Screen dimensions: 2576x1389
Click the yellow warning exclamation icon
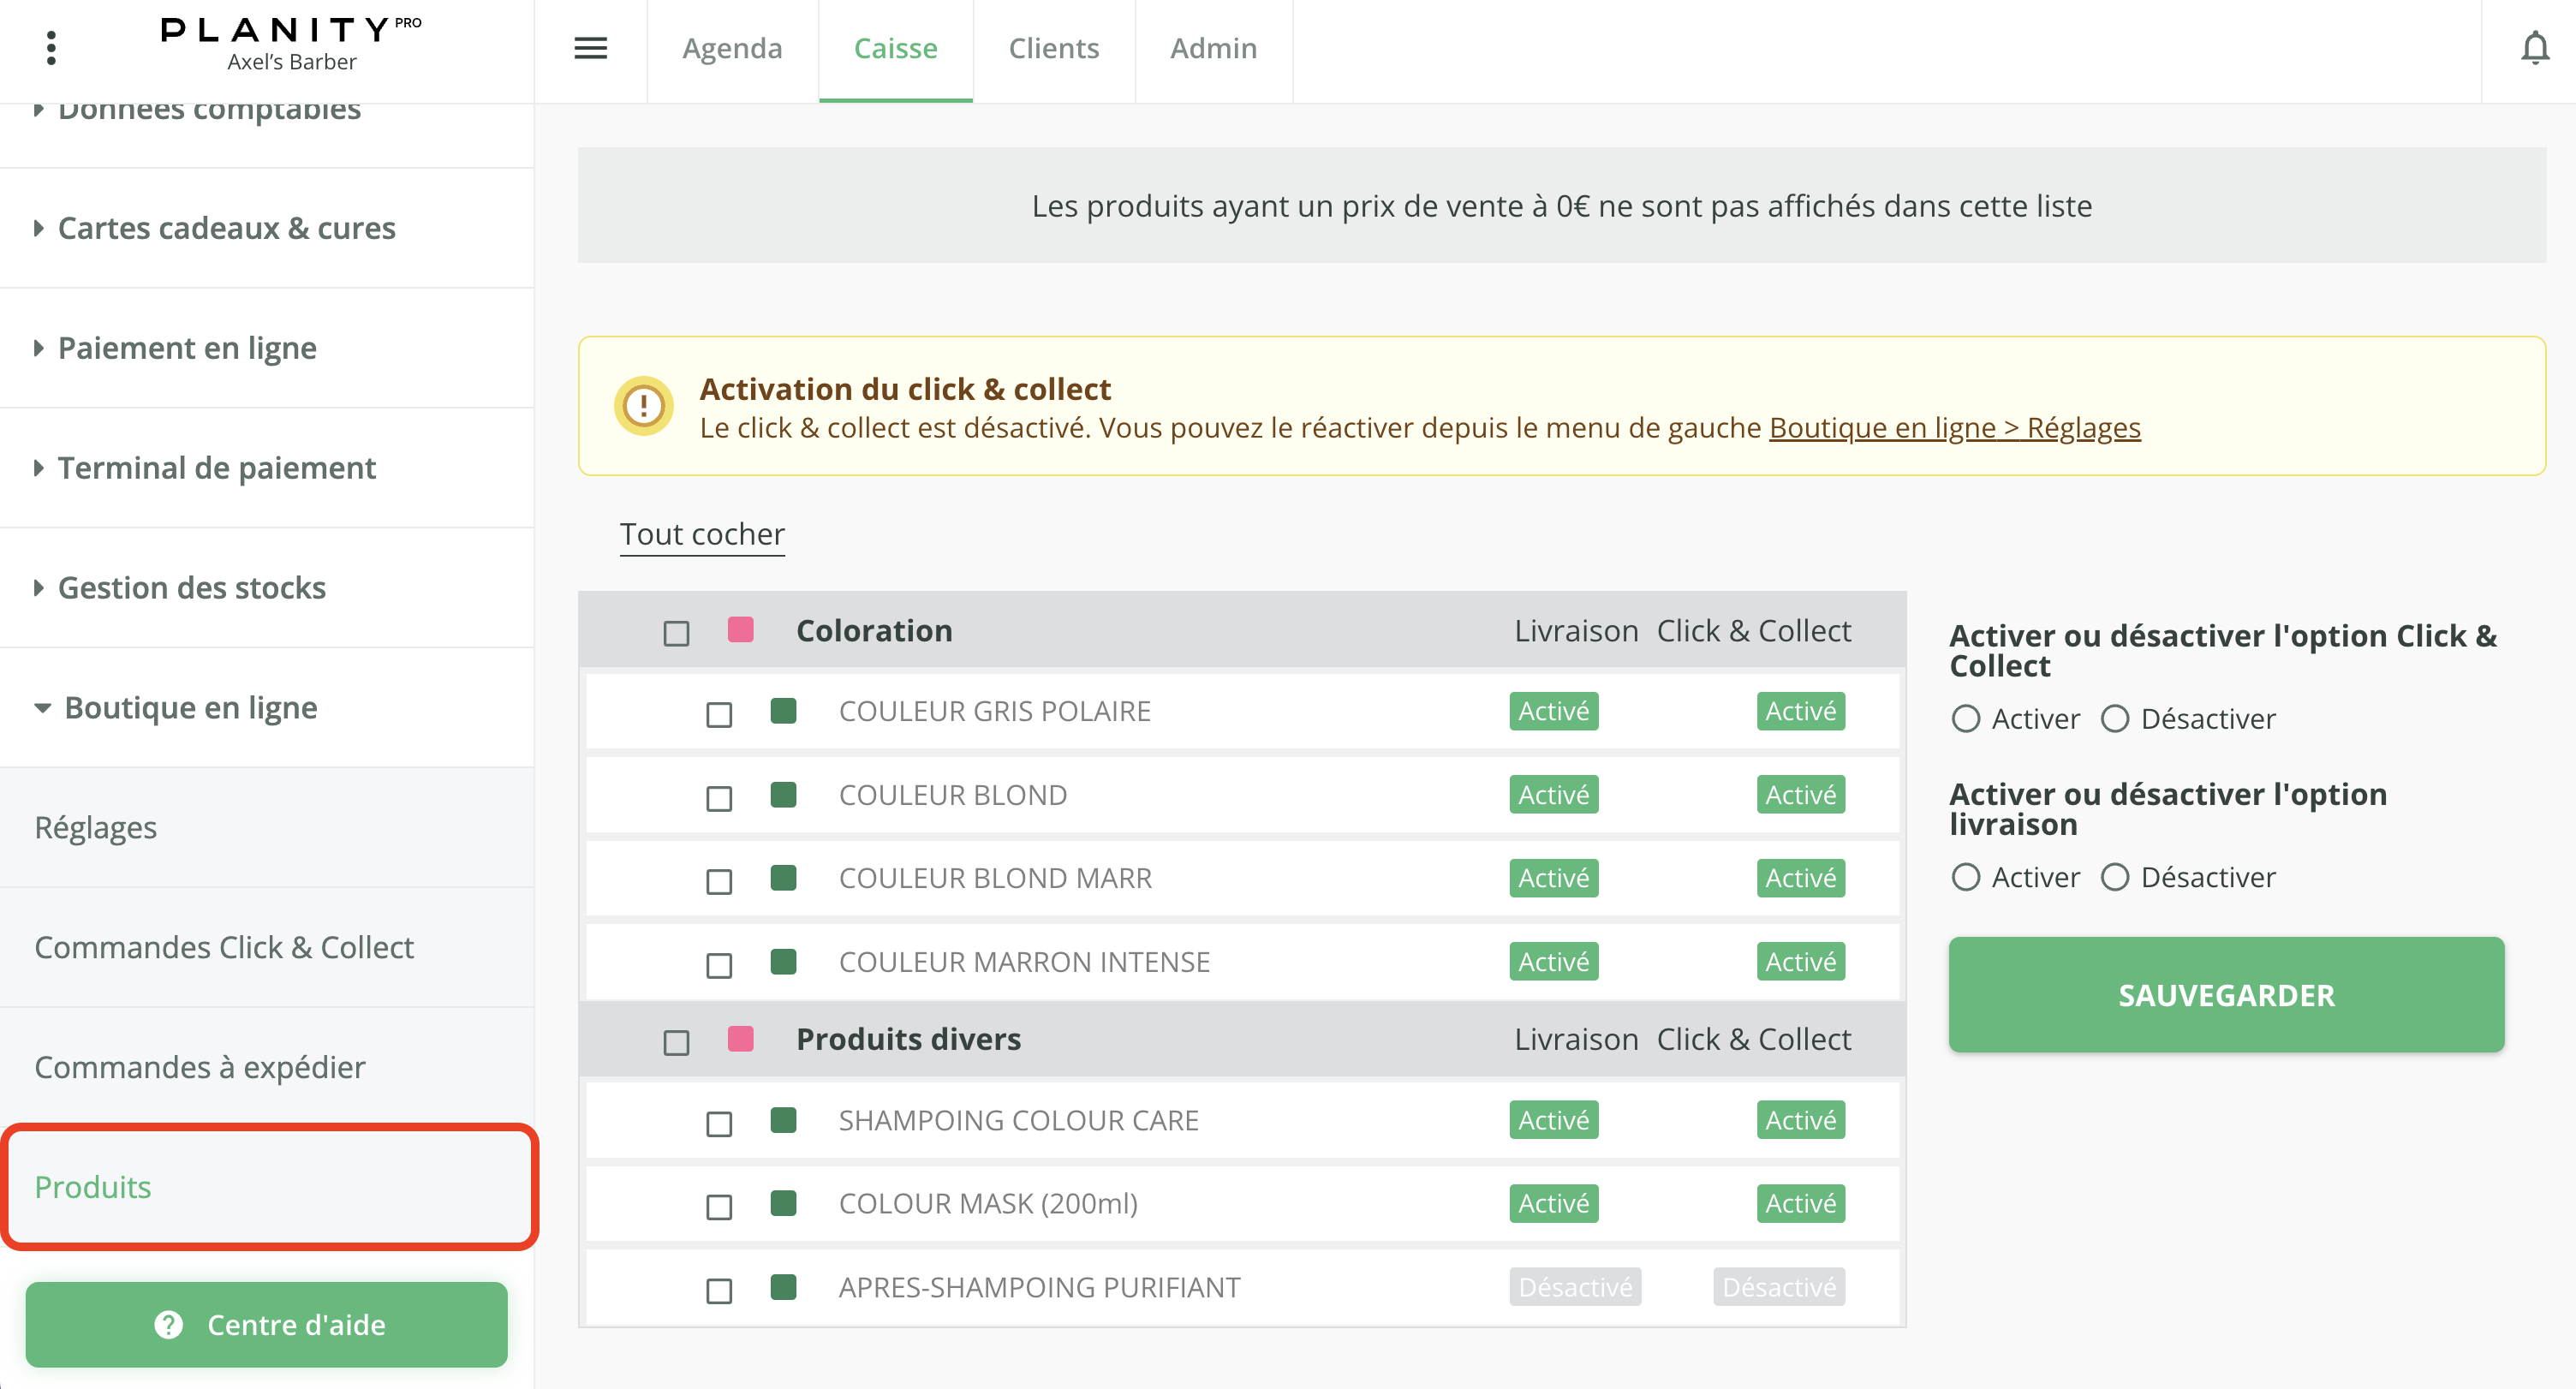[643, 406]
